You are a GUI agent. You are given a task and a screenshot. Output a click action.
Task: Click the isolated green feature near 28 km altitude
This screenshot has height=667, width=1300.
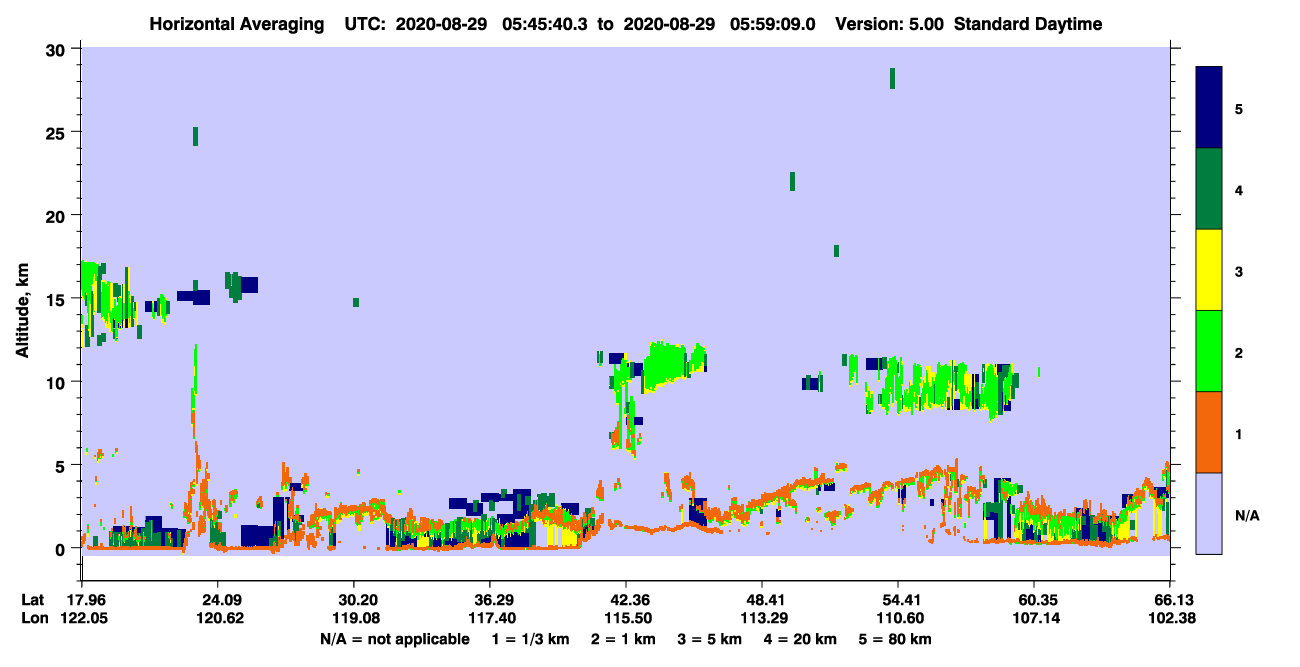(x=892, y=78)
